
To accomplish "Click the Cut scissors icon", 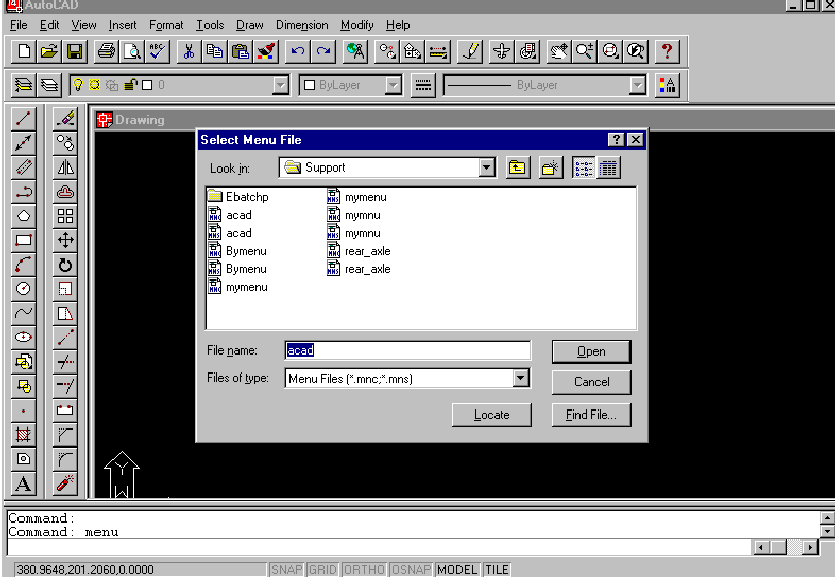I will point(189,52).
